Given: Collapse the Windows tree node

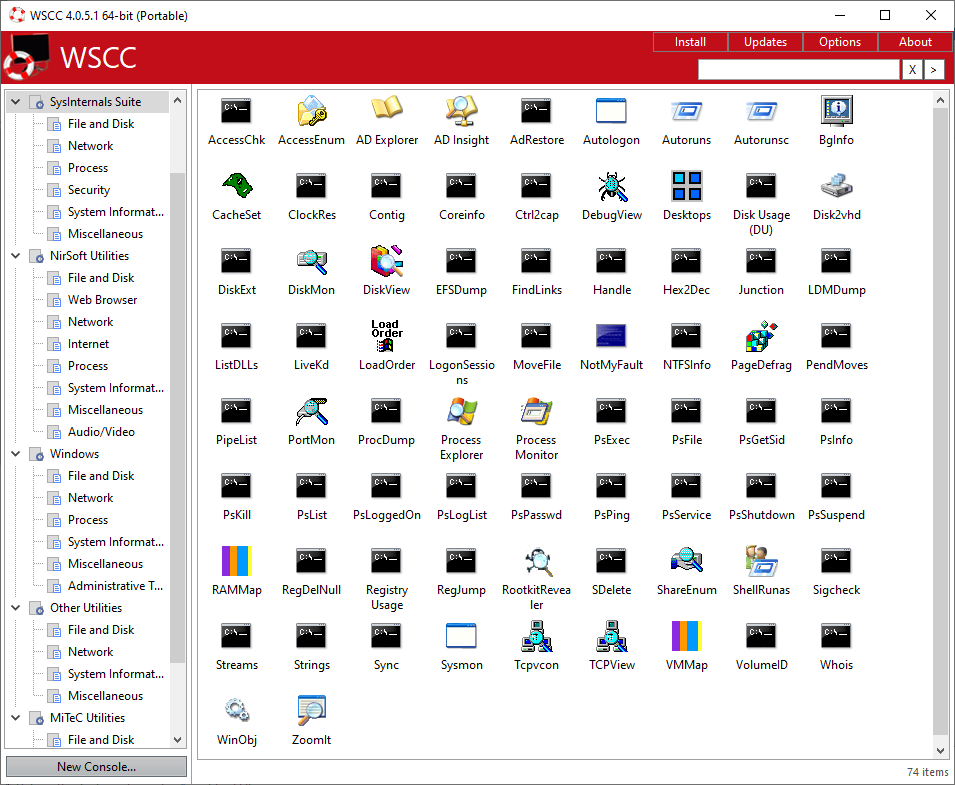Looking at the screenshot, I should [x=16, y=454].
